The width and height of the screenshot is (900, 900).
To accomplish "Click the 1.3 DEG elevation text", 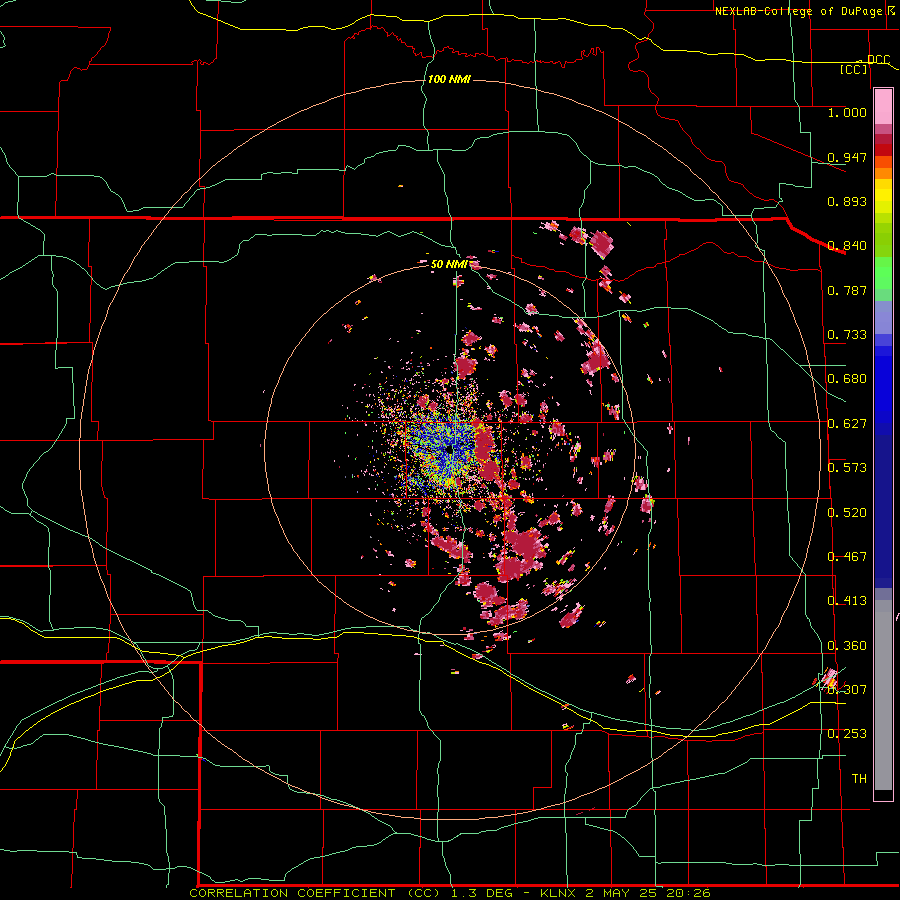I will 482,893.
